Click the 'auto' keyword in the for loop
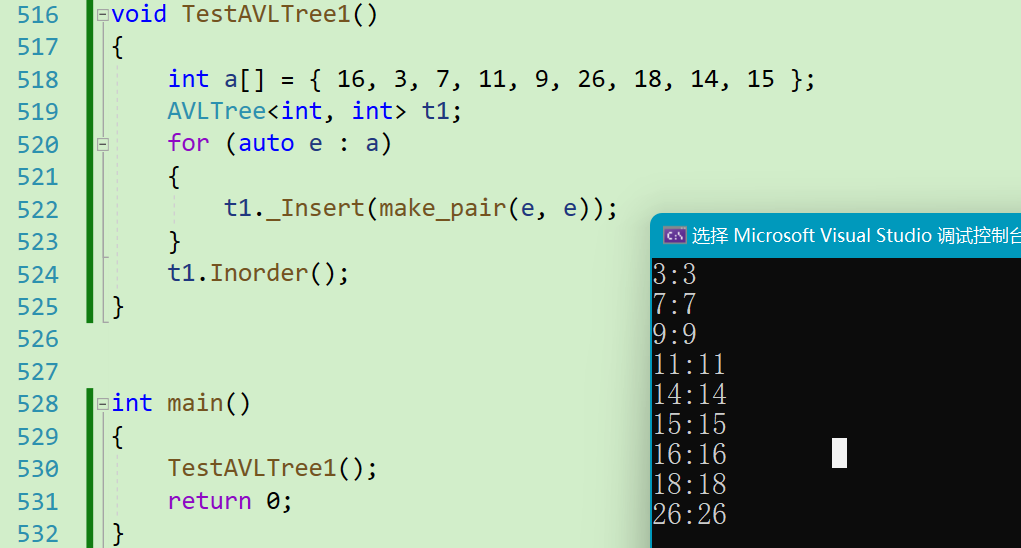 pyautogui.click(x=266, y=144)
